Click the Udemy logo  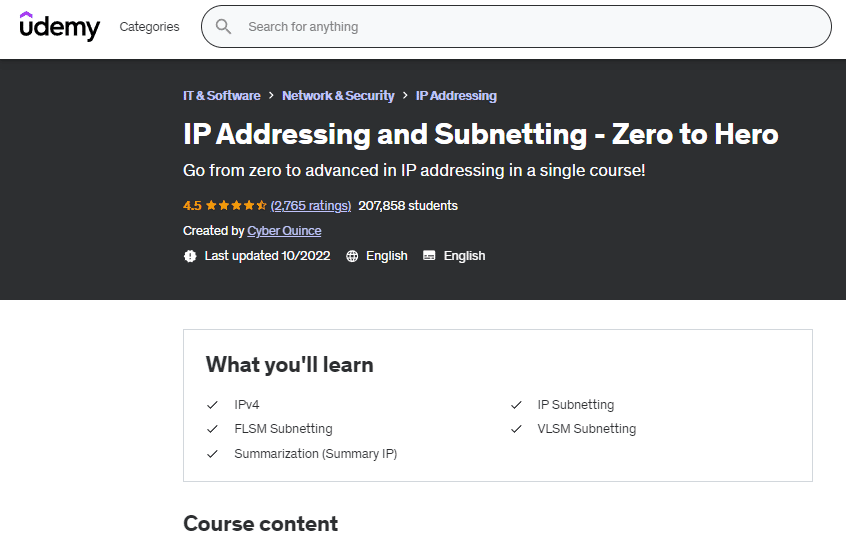coord(59,26)
